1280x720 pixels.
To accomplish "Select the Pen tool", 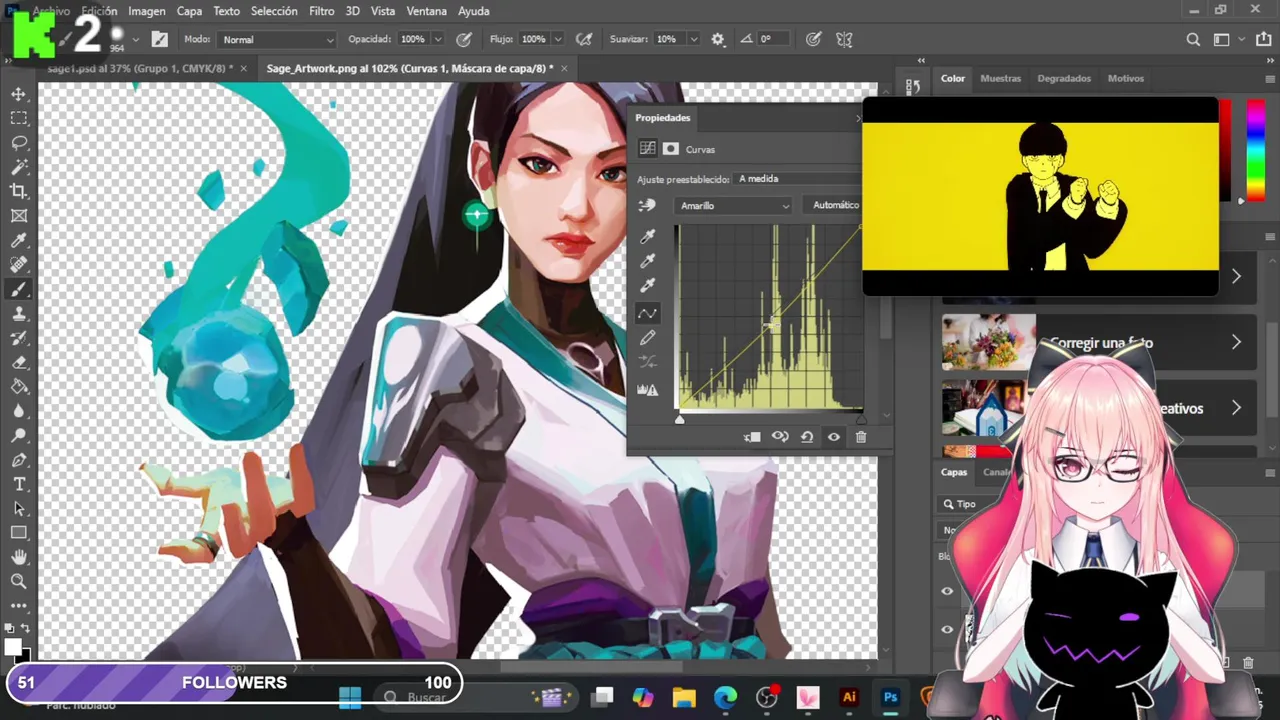I will [19, 460].
